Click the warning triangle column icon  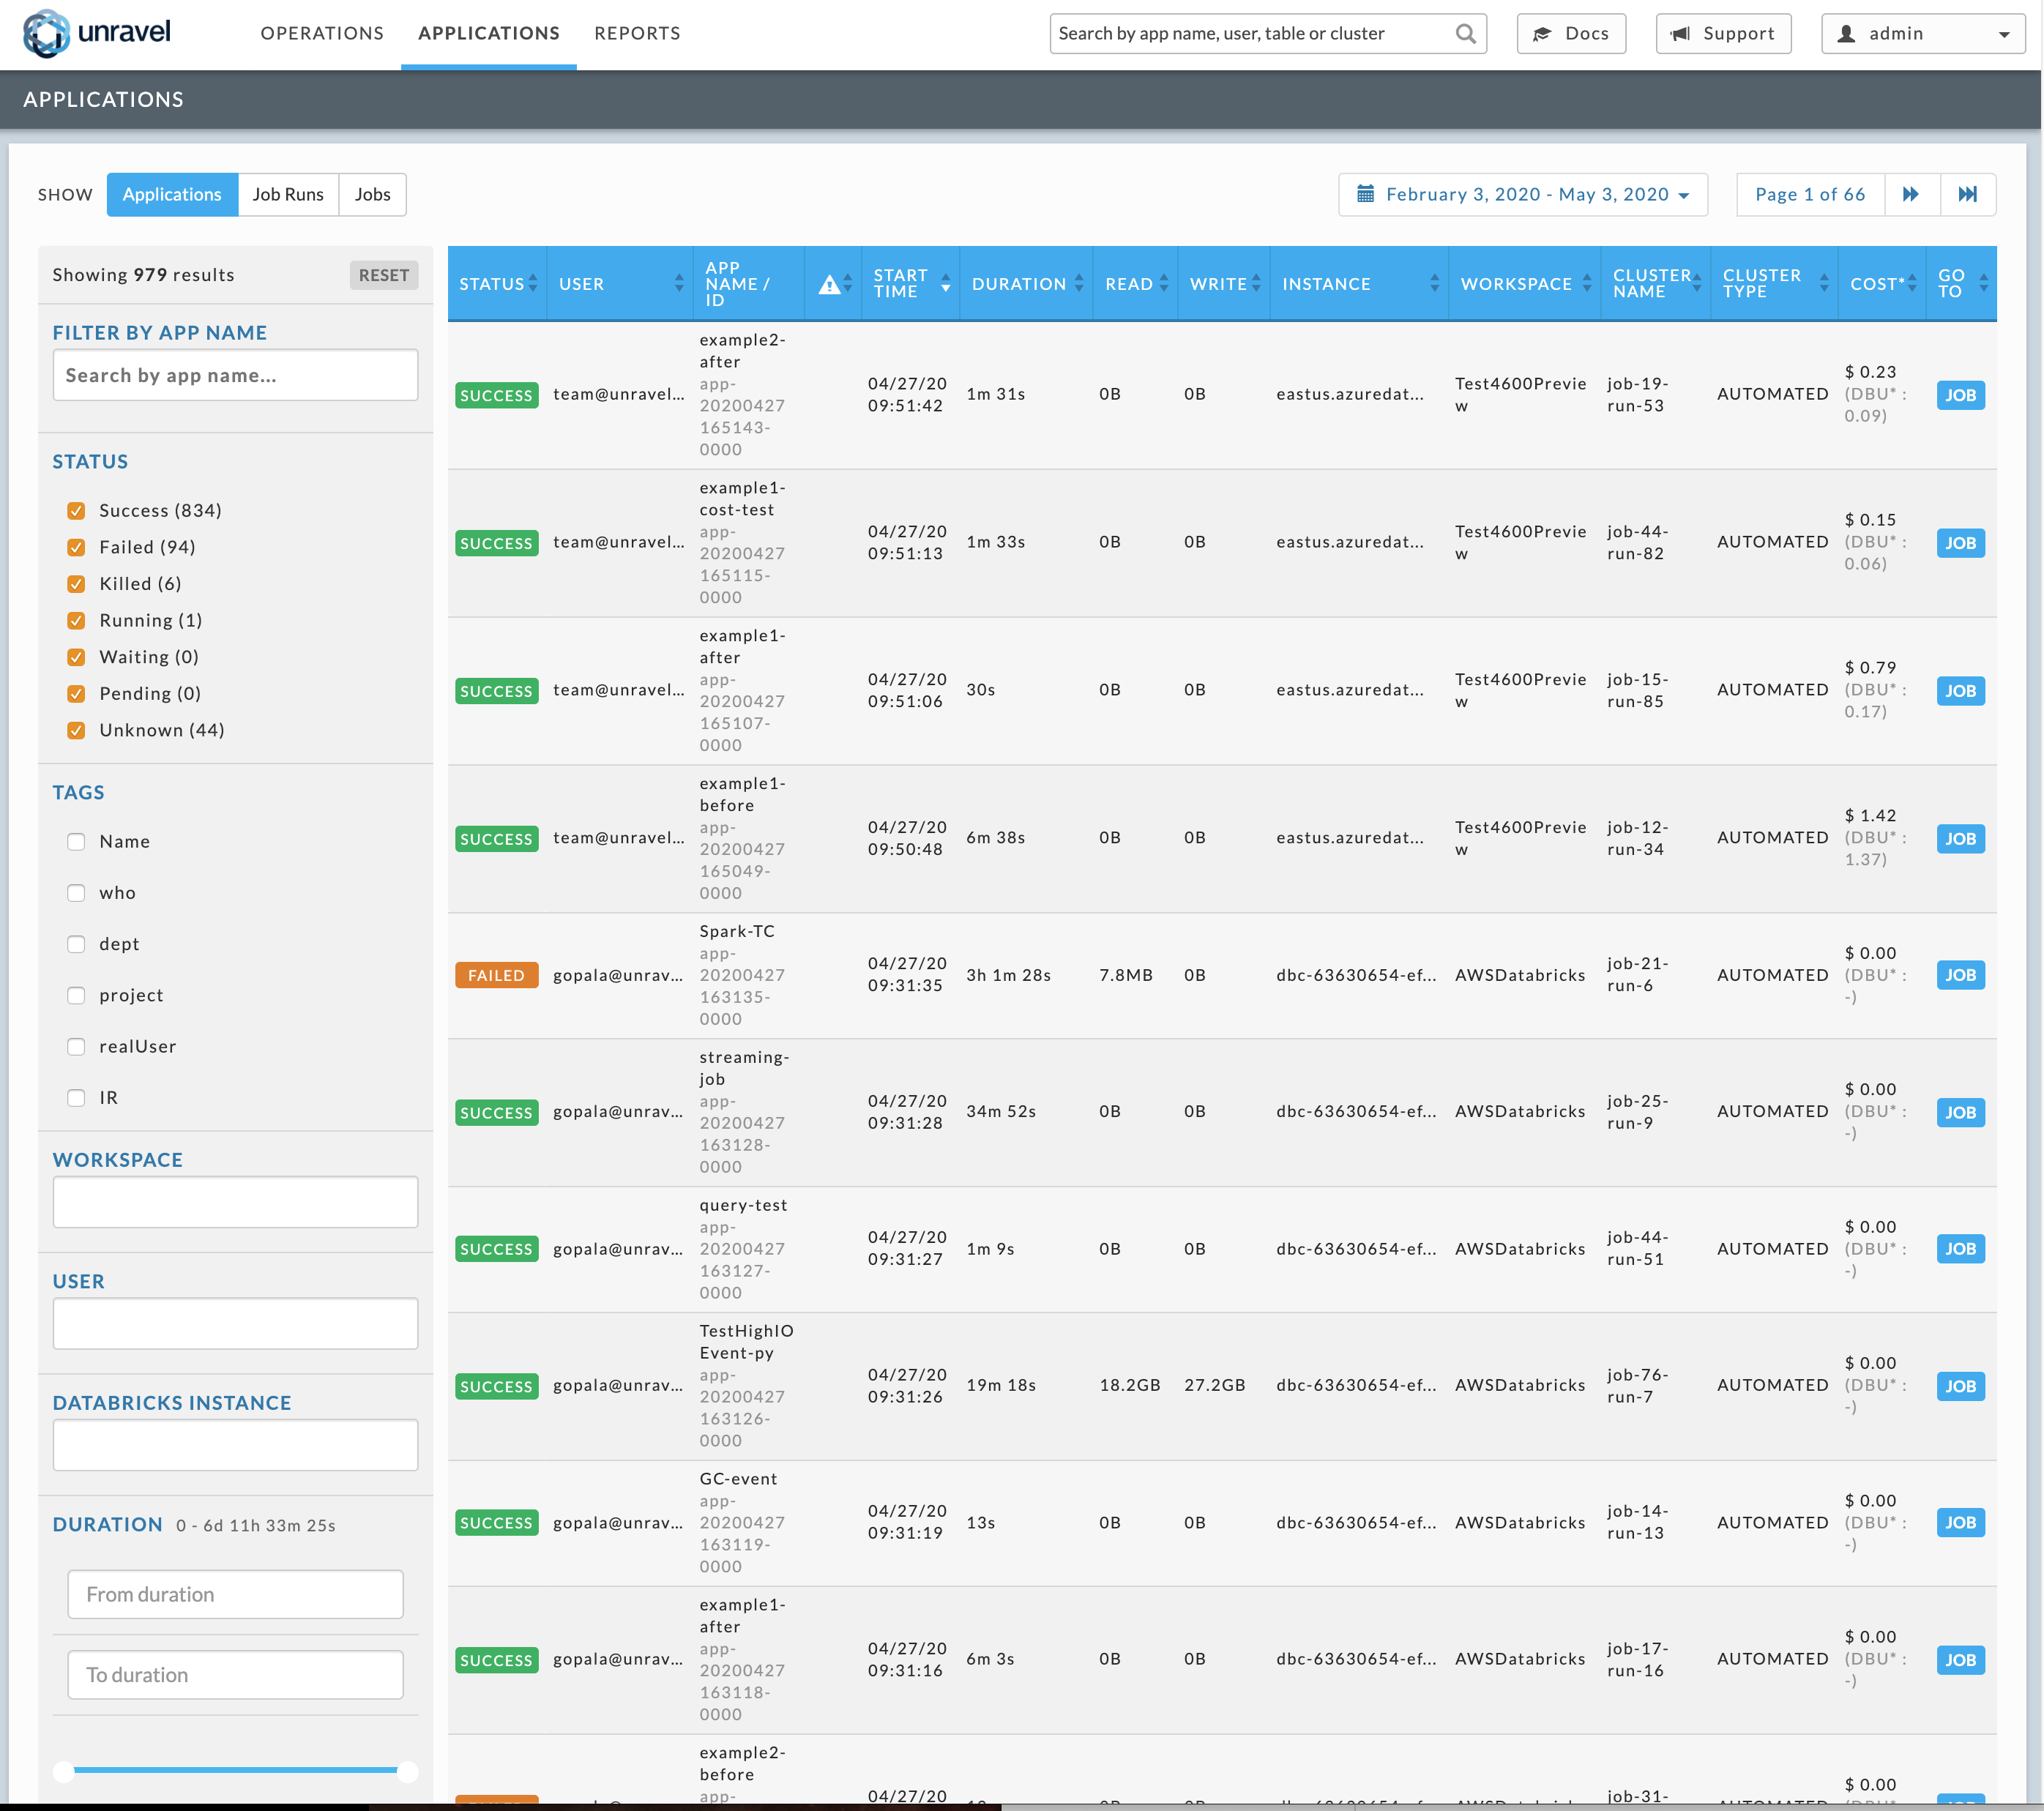[829, 285]
